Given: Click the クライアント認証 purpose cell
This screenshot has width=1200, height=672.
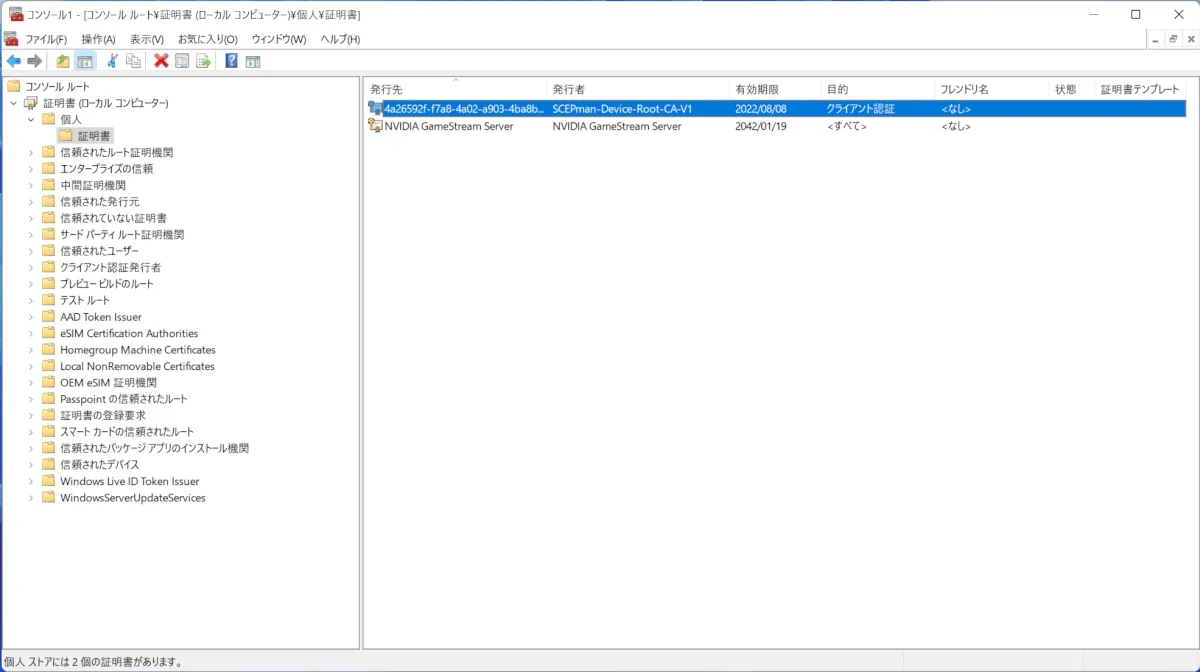Looking at the screenshot, I should (860, 109).
